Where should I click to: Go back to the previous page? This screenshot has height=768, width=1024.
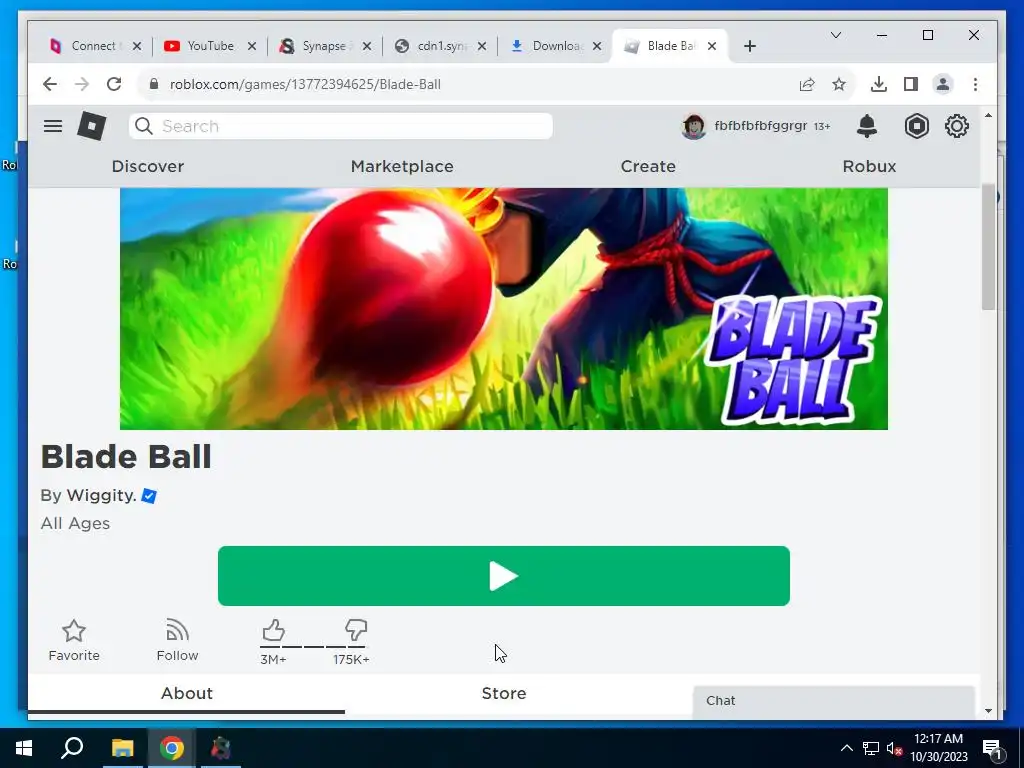click(x=50, y=84)
